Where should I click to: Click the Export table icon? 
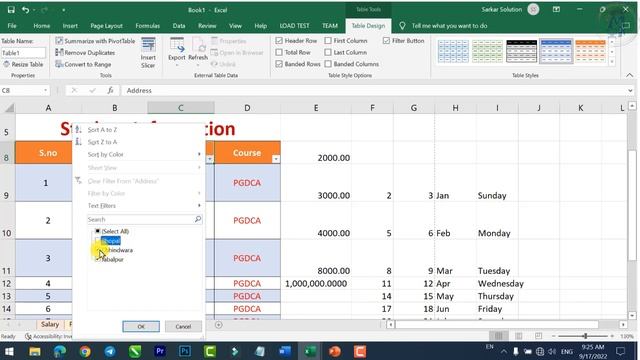pos(177,45)
